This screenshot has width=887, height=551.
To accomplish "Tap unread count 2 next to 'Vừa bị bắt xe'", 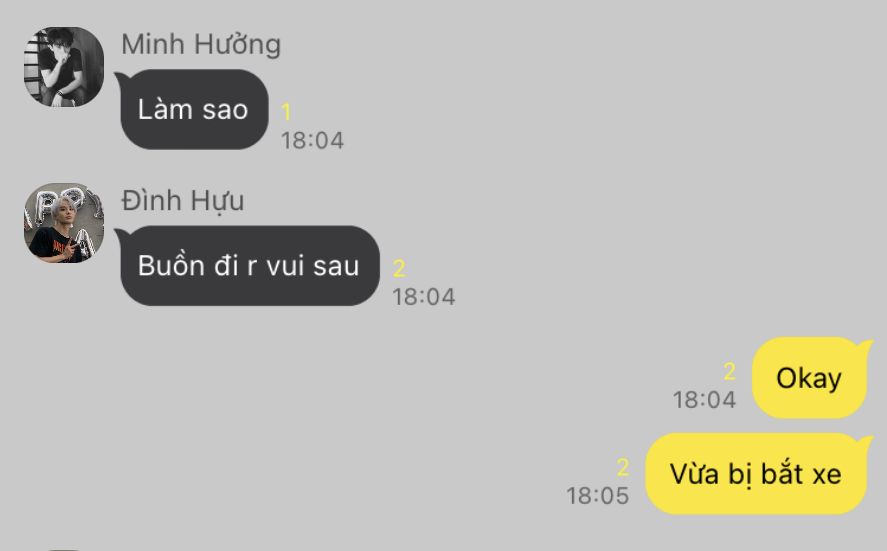I will [x=623, y=468].
